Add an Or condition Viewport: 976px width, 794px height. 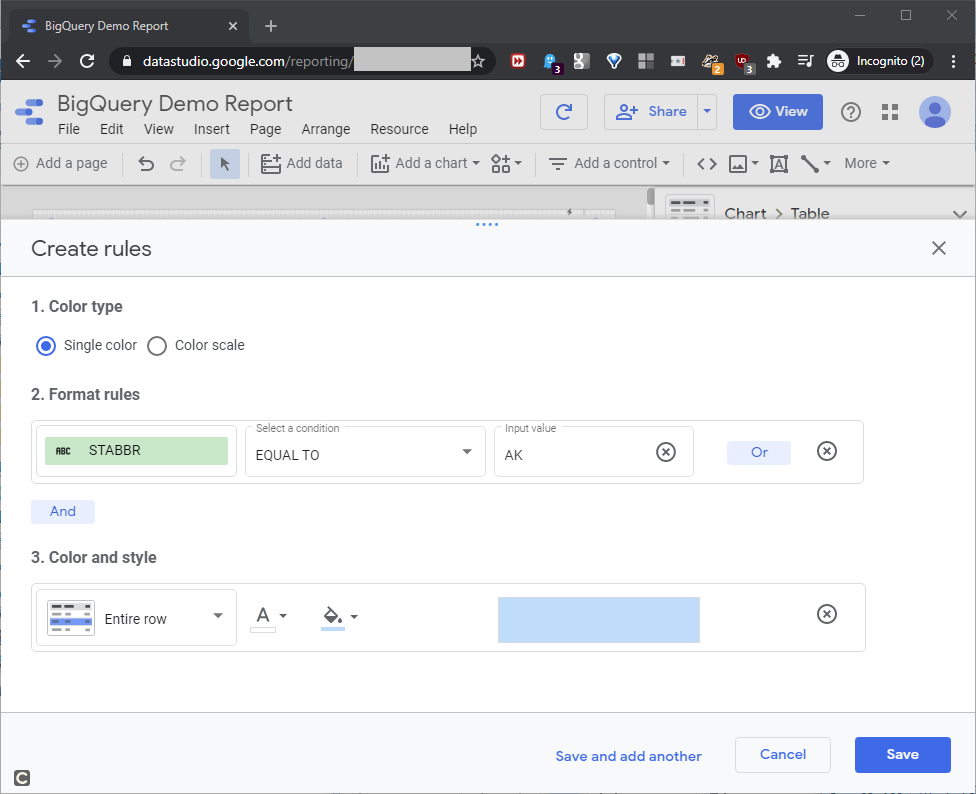click(759, 452)
